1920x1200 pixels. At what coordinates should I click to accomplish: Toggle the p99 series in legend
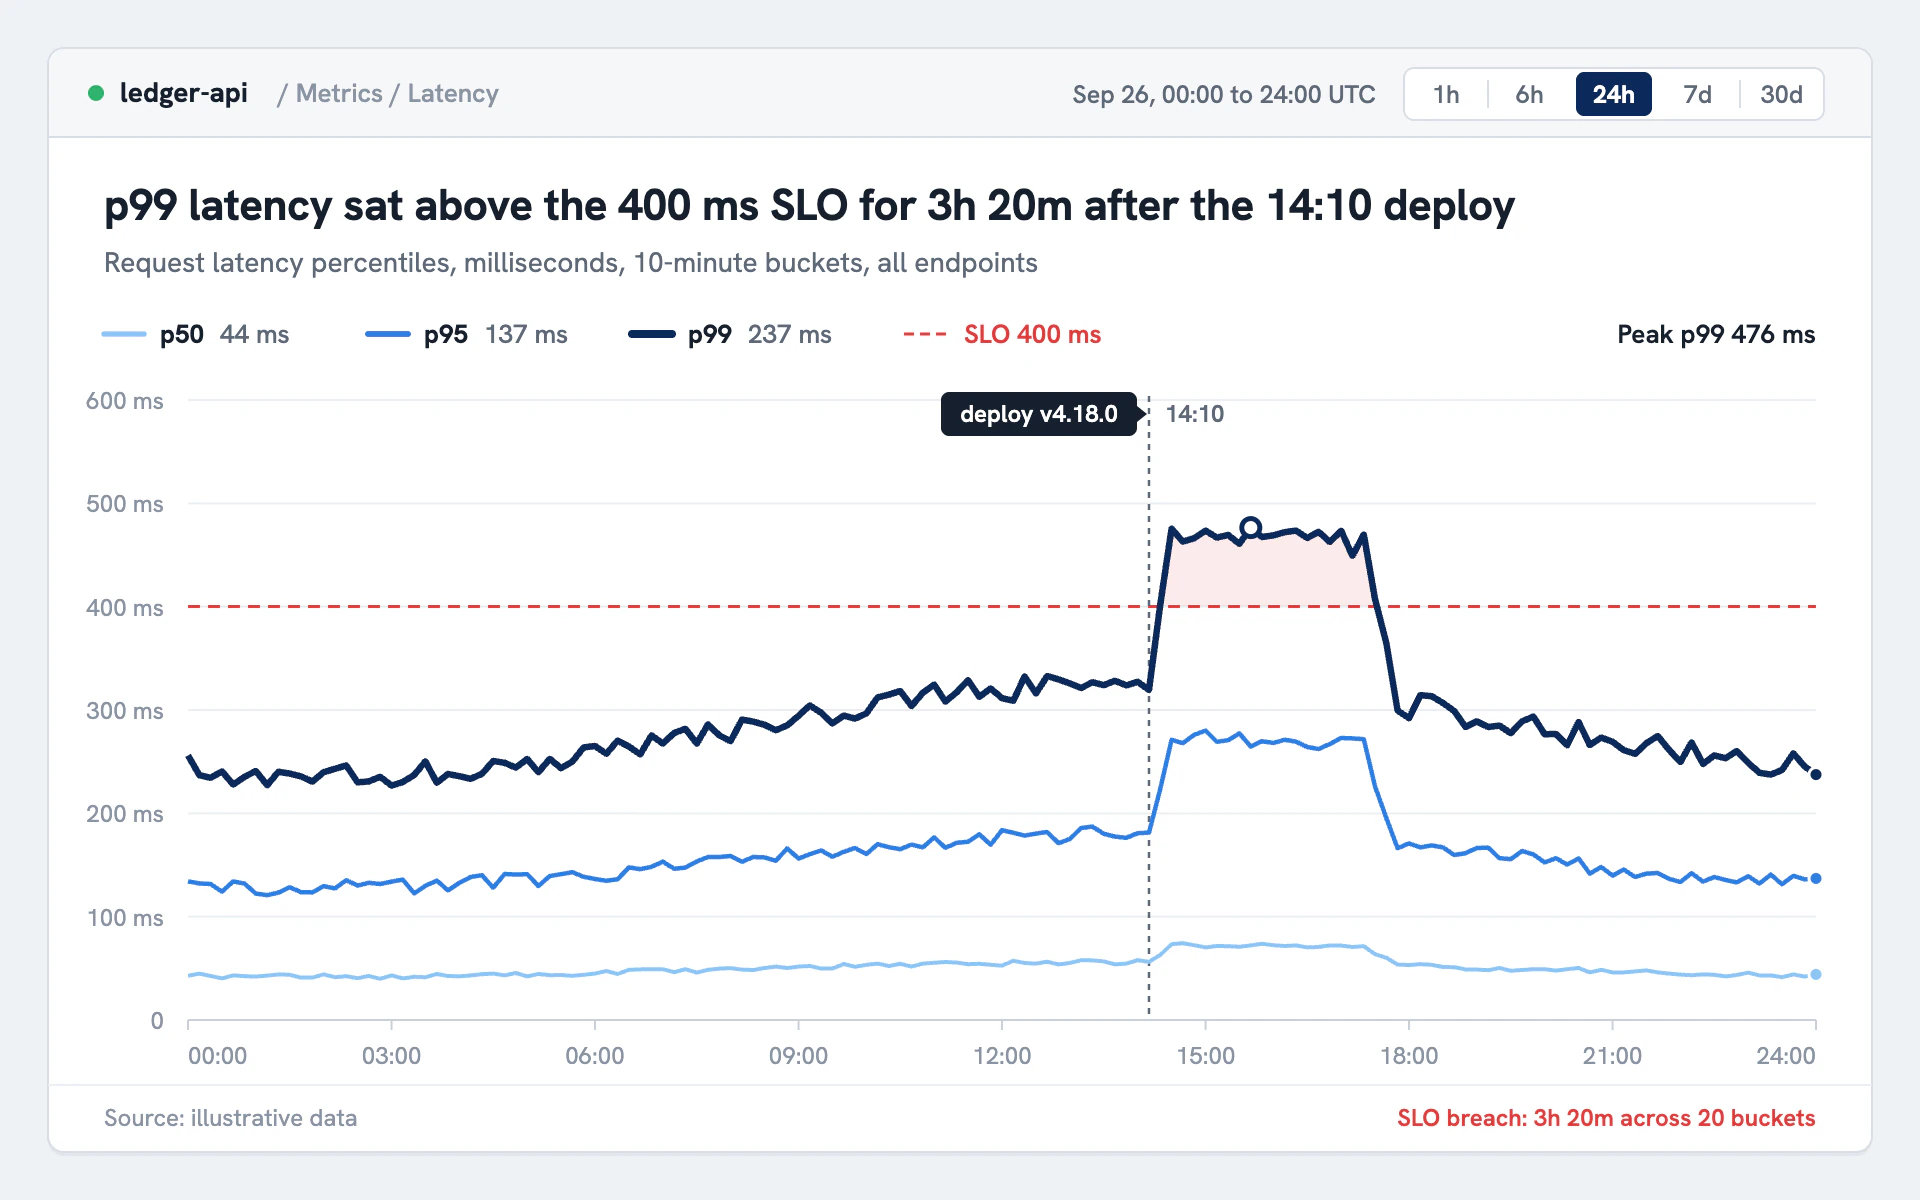(730, 334)
